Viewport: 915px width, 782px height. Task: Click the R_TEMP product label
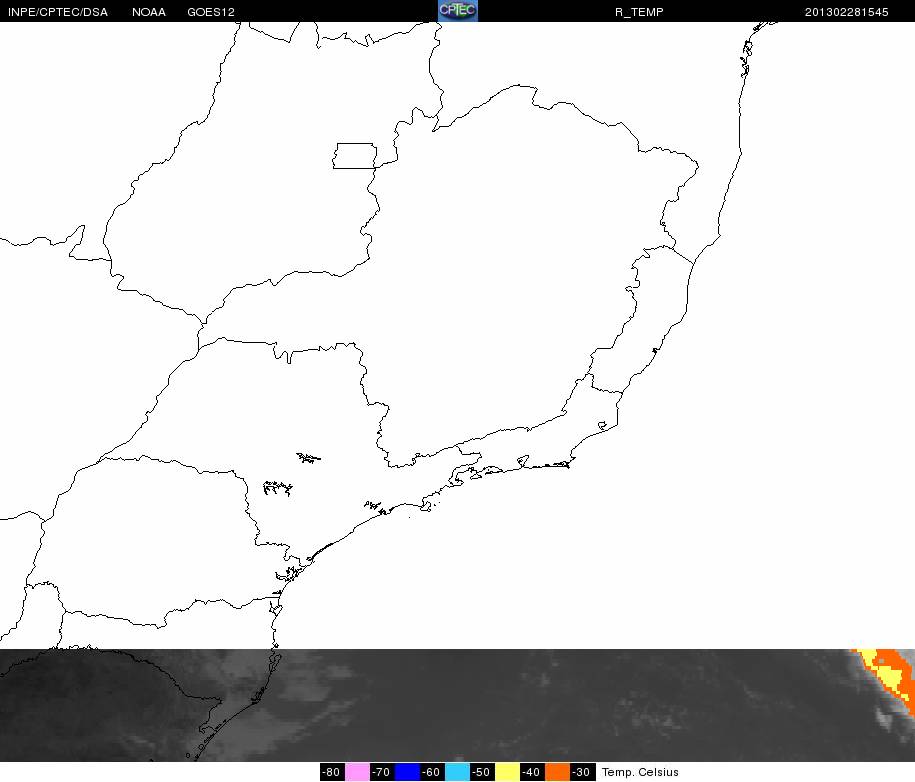(639, 12)
